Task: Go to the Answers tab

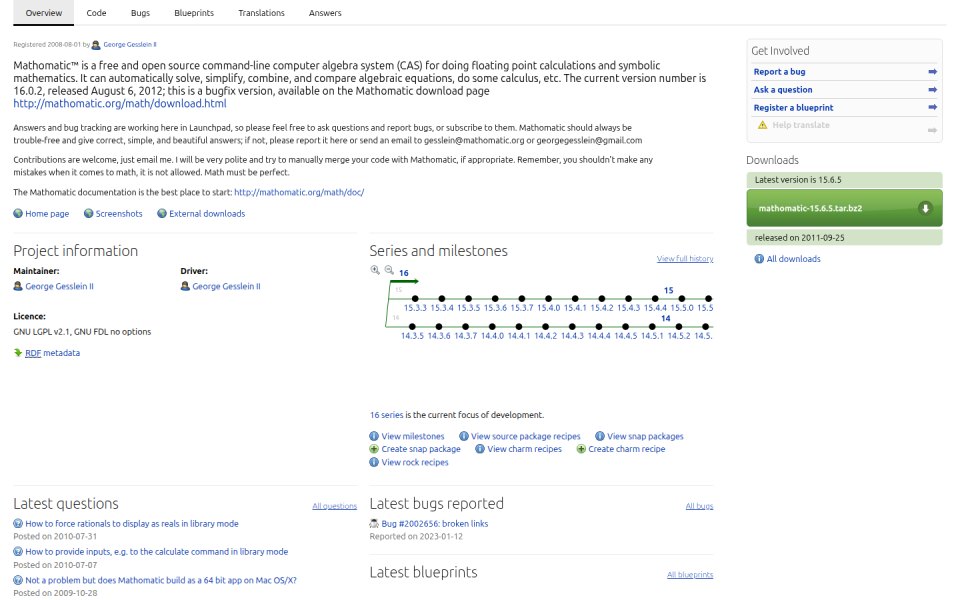Action: tap(325, 13)
